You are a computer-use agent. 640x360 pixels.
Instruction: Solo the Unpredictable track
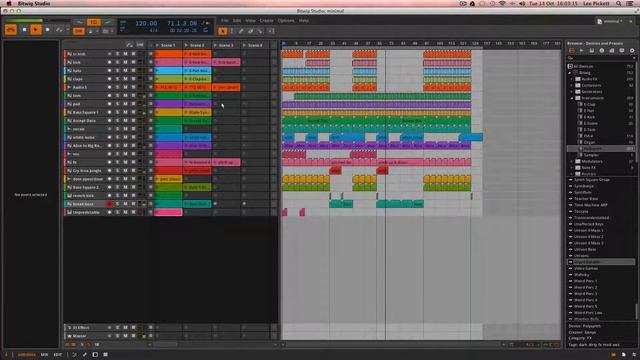[118, 212]
